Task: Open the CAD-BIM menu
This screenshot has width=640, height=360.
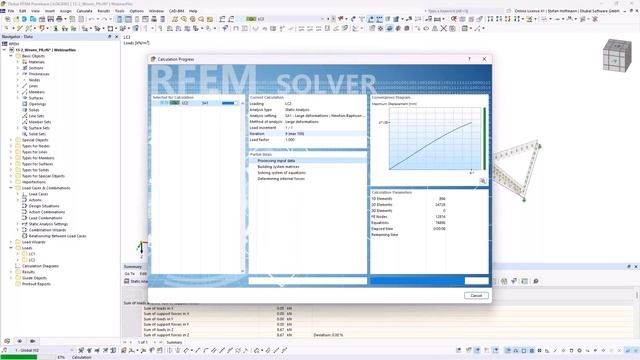Action: [x=177, y=11]
